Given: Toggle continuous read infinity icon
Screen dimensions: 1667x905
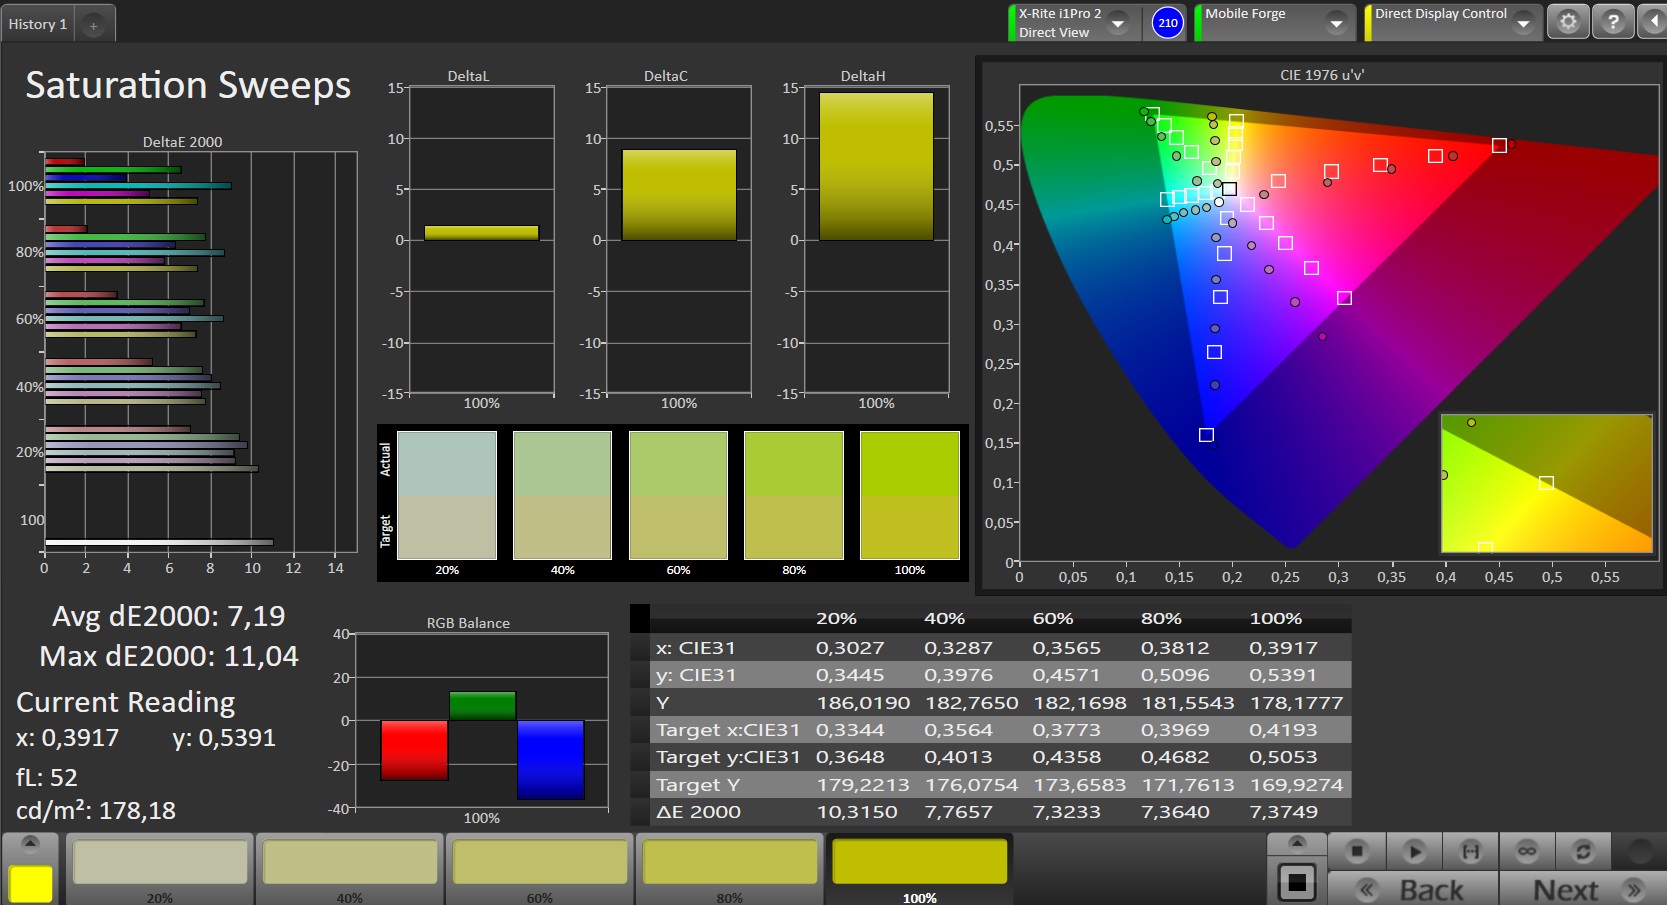Looking at the screenshot, I should click(1526, 851).
